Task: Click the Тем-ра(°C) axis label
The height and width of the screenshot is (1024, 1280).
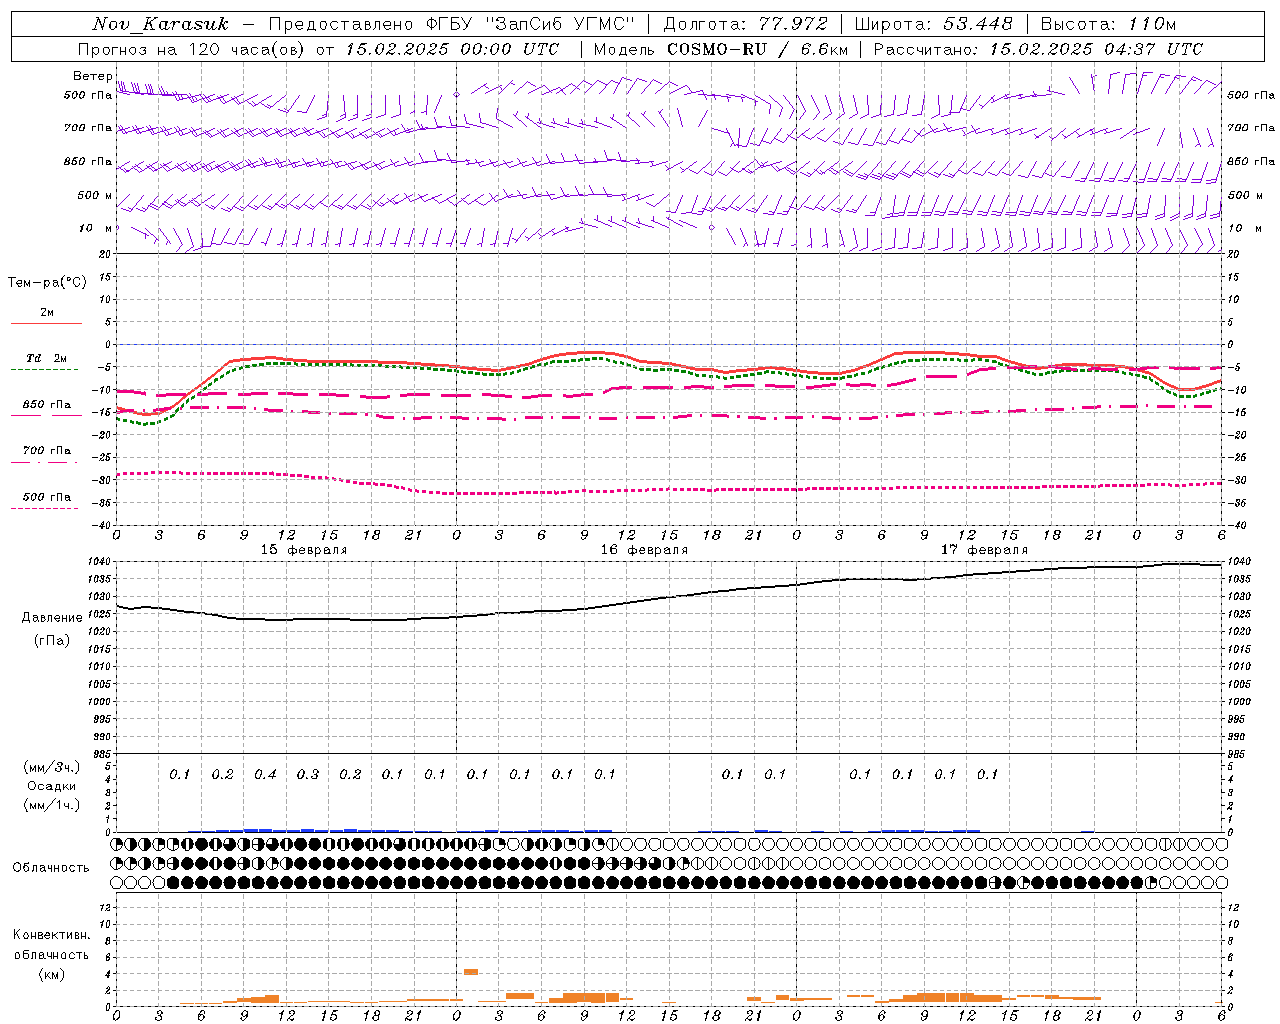Action: click(47, 283)
